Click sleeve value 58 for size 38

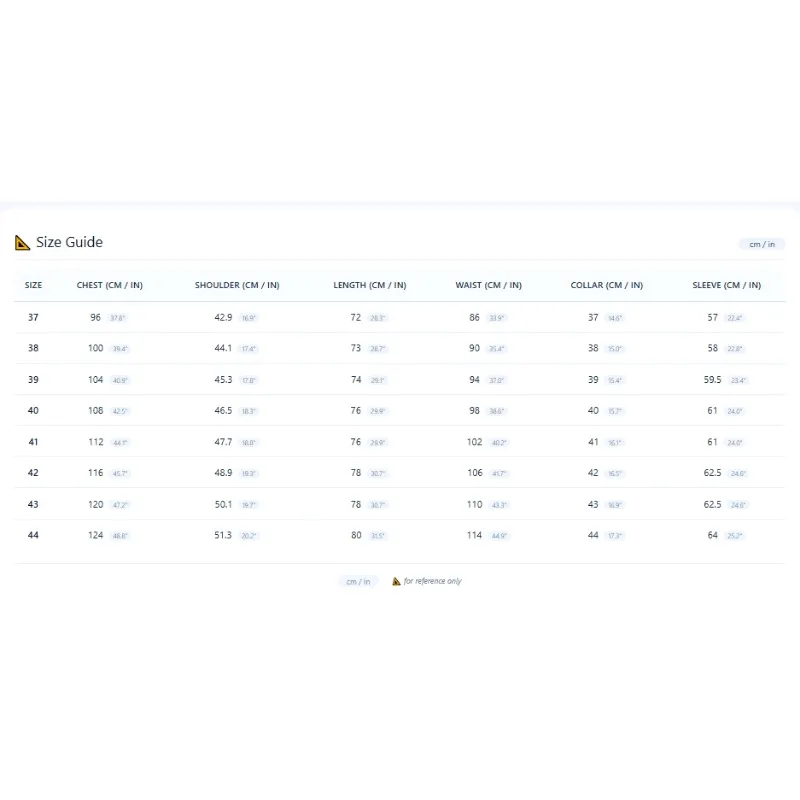pyautogui.click(x=712, y=348)
